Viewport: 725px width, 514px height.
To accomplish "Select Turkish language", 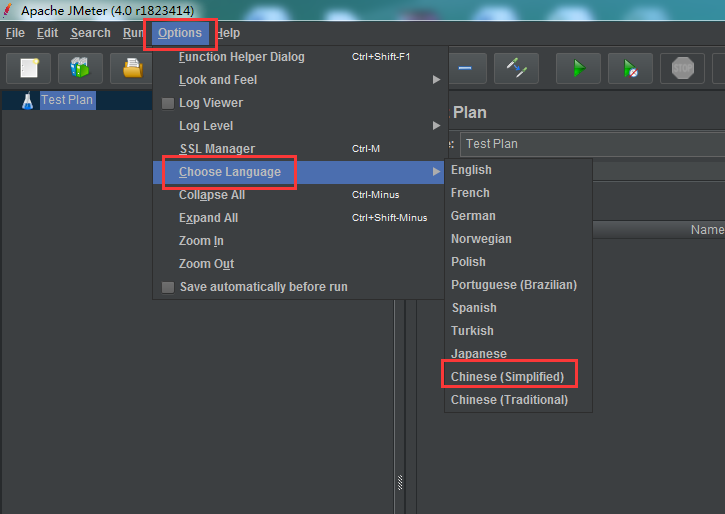I will tap(518, 331).
